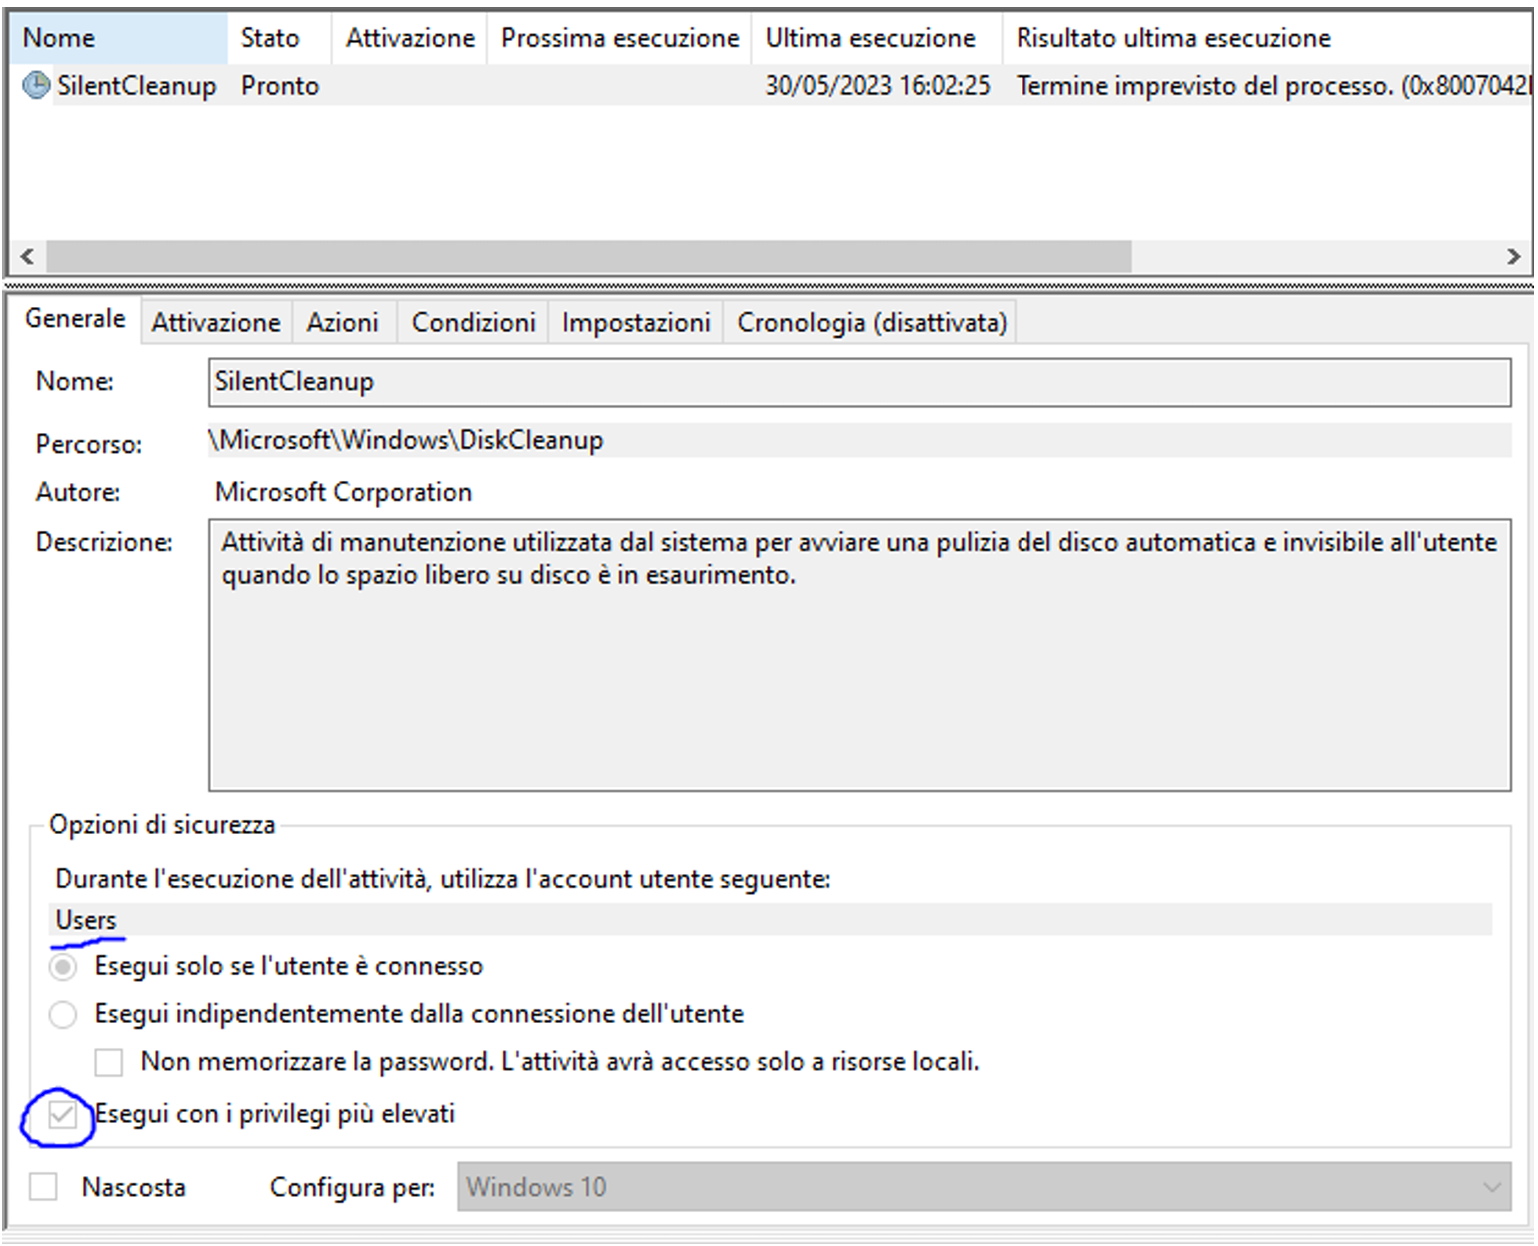Select 'Esegui indipendentemente dalla connessione dell'utente' radio

coord(63,1015)
